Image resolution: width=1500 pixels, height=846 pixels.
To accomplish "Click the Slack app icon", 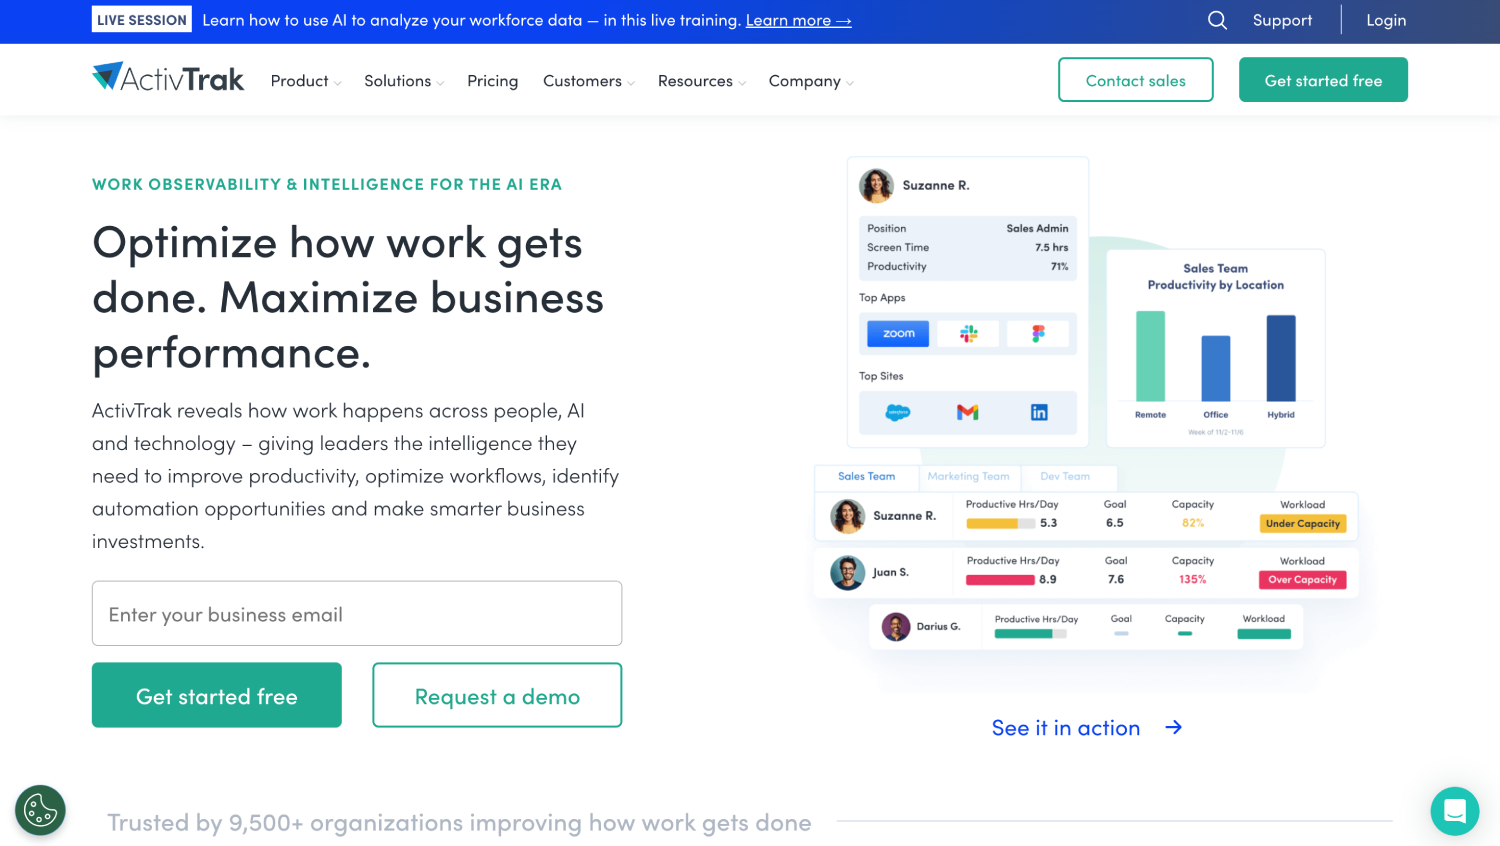I will [x=968, y=333].
